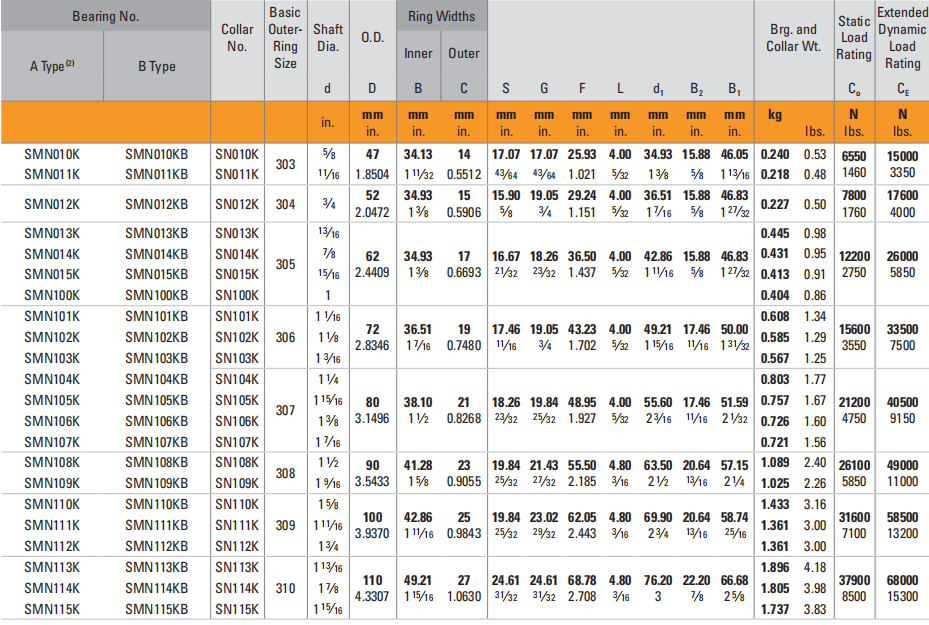Select weight value 1.089 kg
Screen dimensions: 929x625
pyautogui.click(x=775, y=462)
